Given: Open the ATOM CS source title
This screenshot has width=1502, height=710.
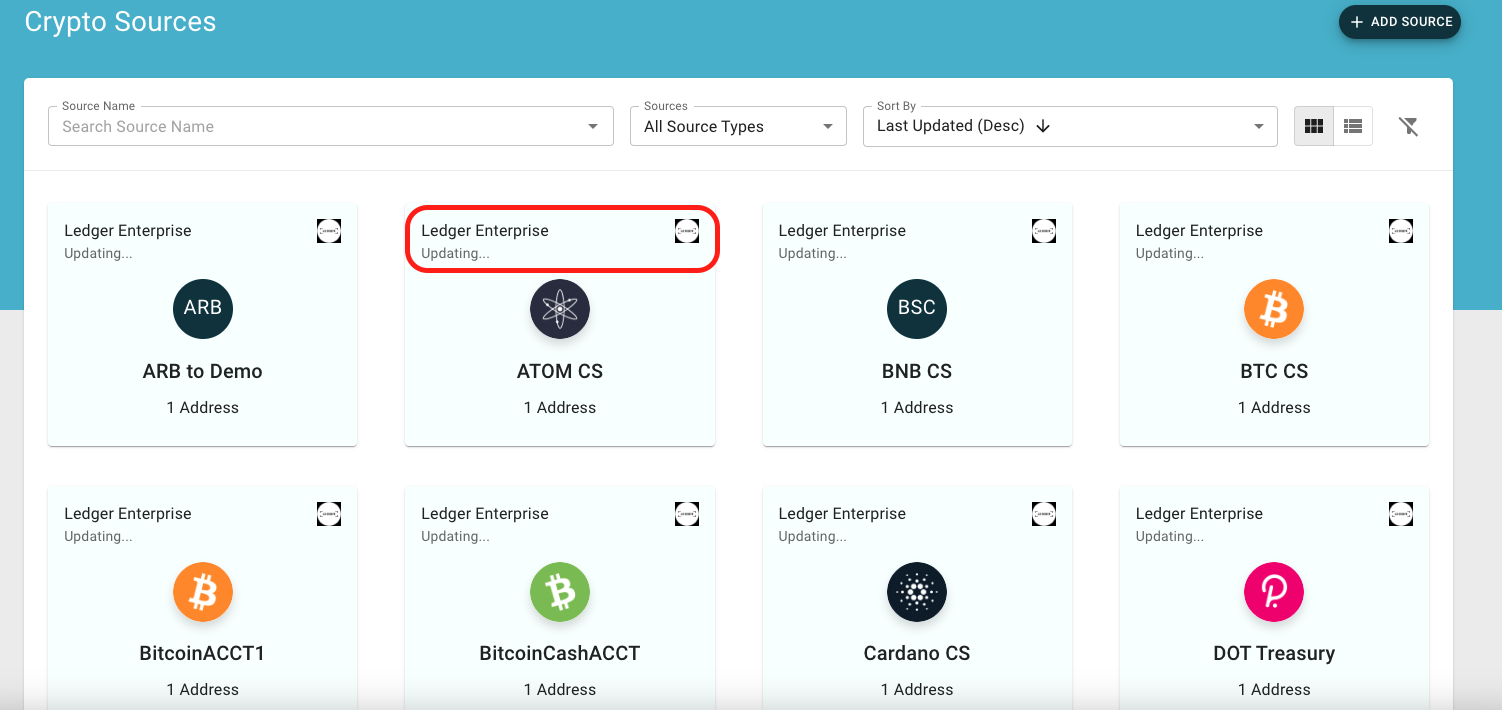Looking at the screenshot, I should 560,371.
